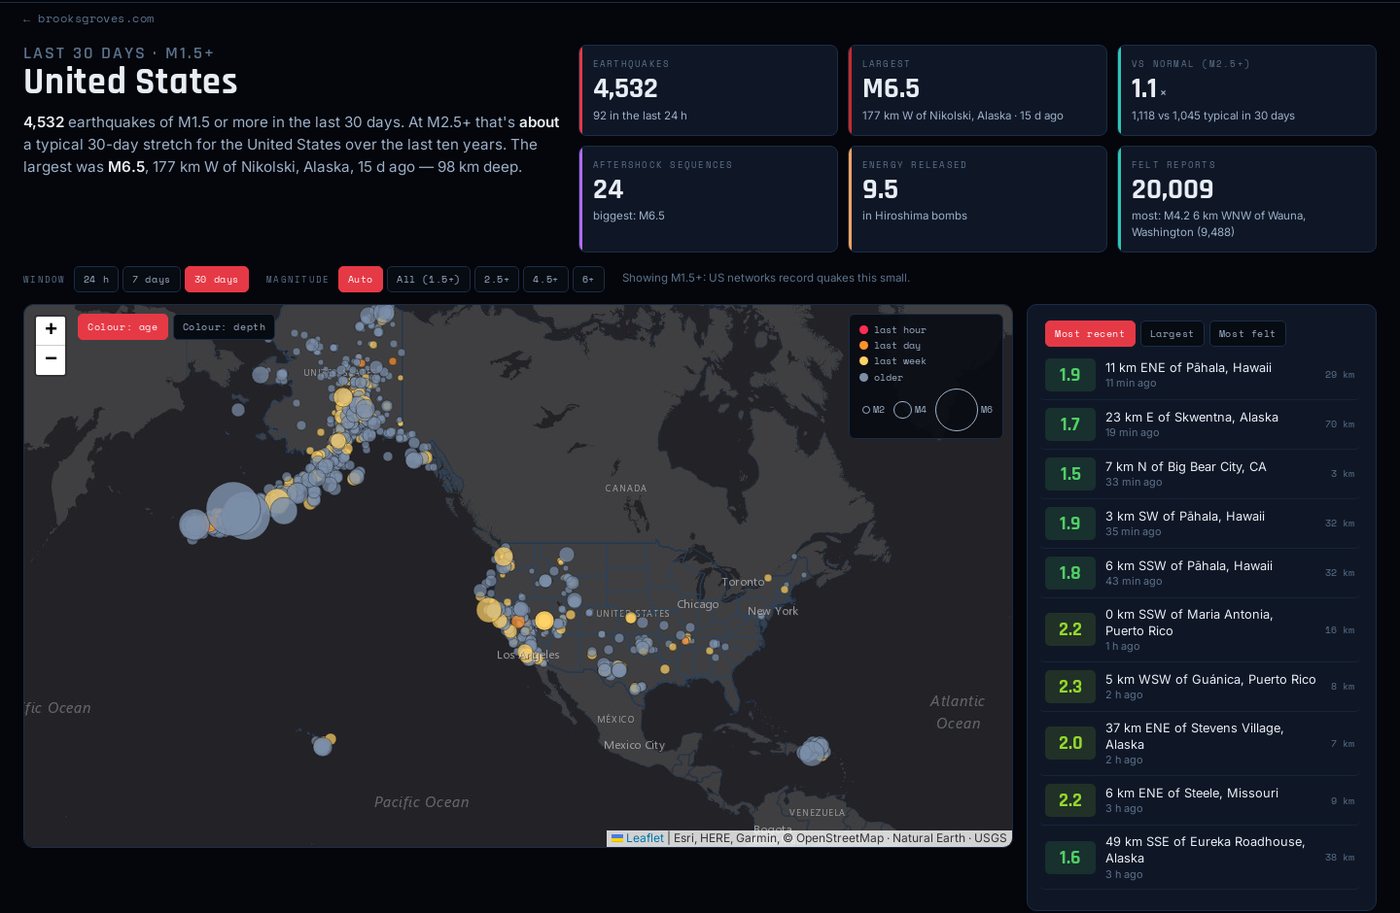Open the Leaflet attribution link

(x=638, y=838)
